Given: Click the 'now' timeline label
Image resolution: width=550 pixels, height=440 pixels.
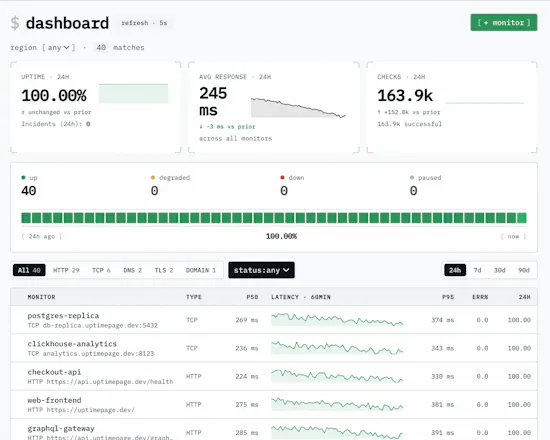Looking at the screenshot, I should pos(513,236).
